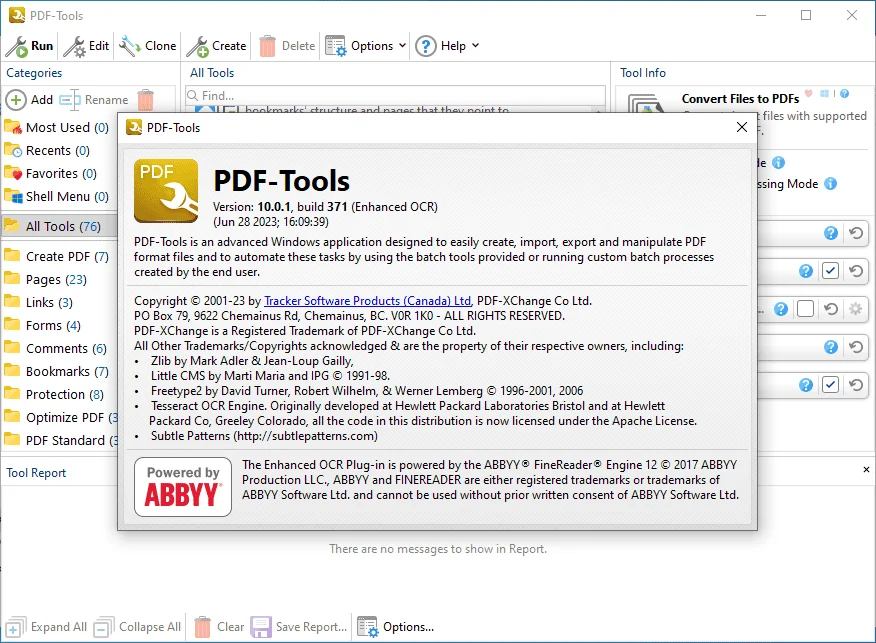Click the Edit tool button
The height and width of the screenshot is (643, 876).
(x=87, y=46)
